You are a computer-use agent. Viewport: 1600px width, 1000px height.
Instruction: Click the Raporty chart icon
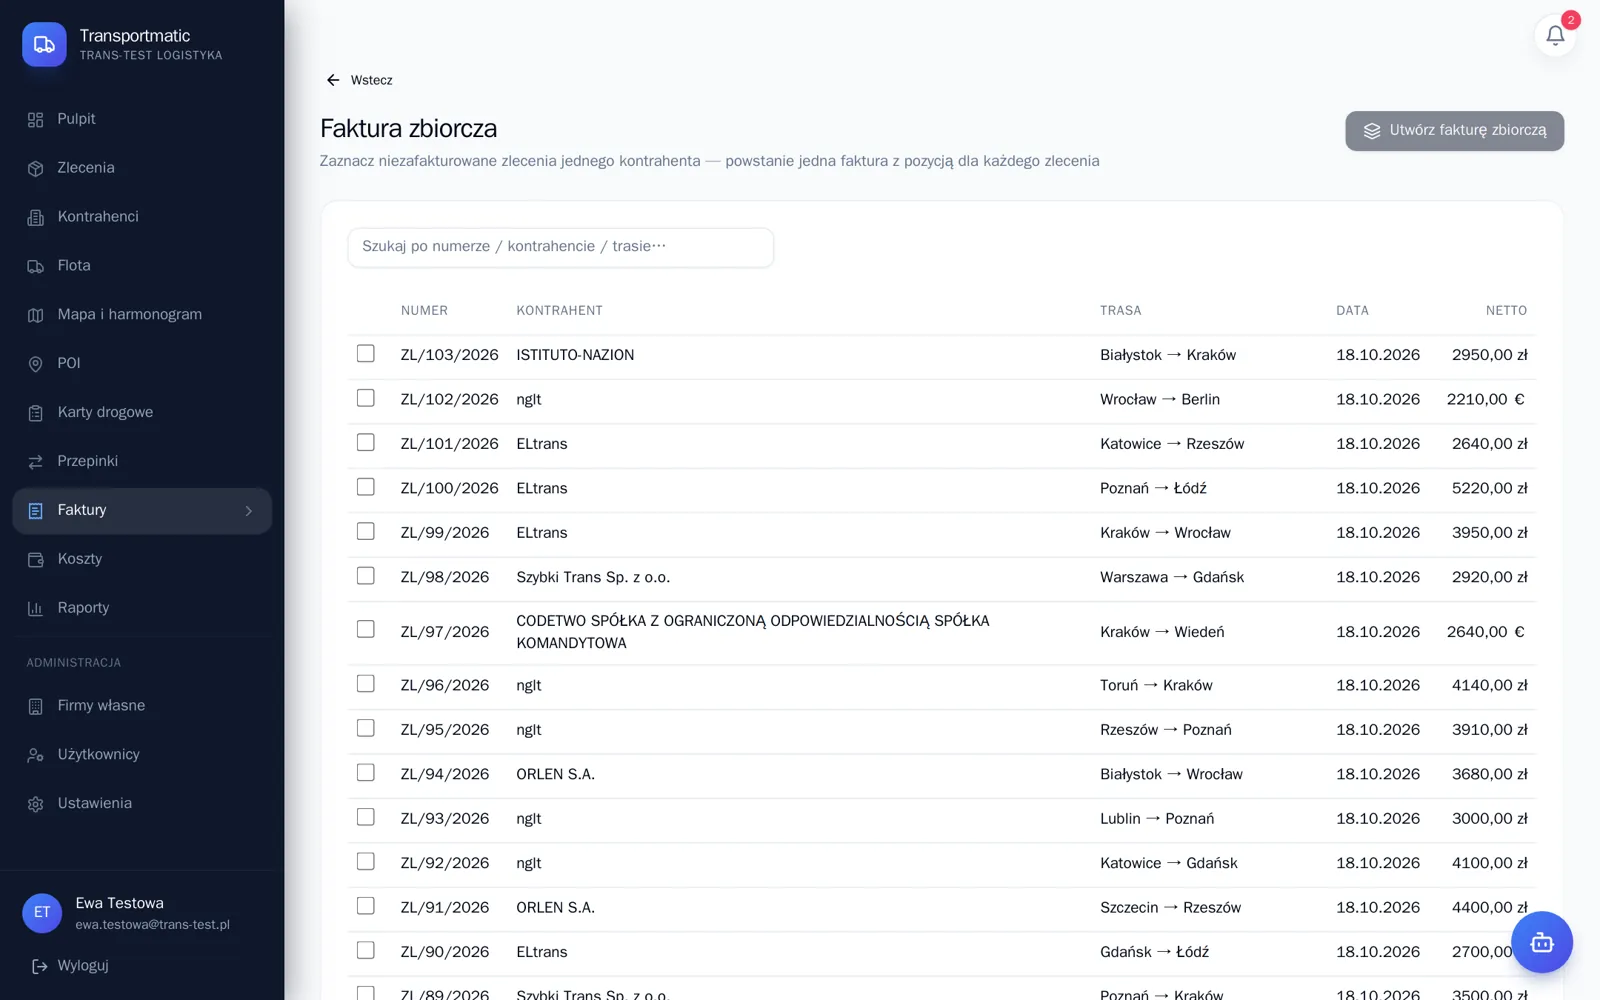36,609
